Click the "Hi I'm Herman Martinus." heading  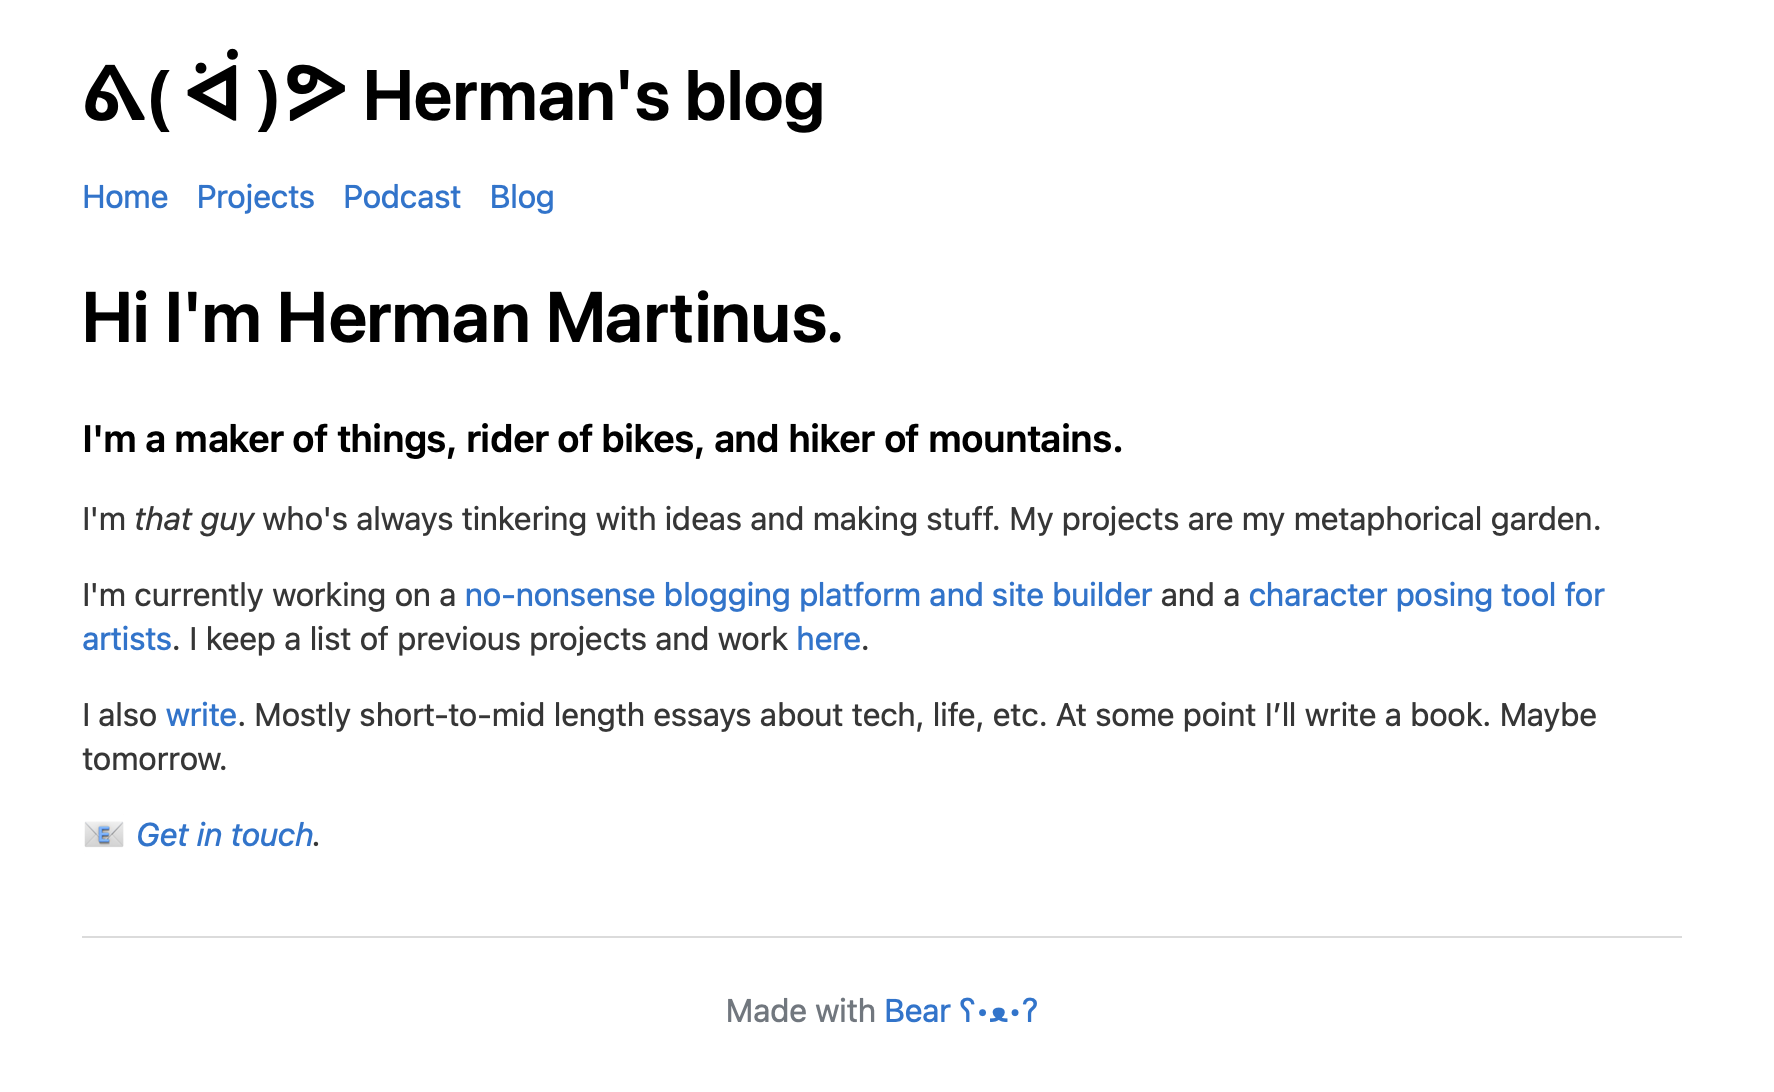point(462,318)
